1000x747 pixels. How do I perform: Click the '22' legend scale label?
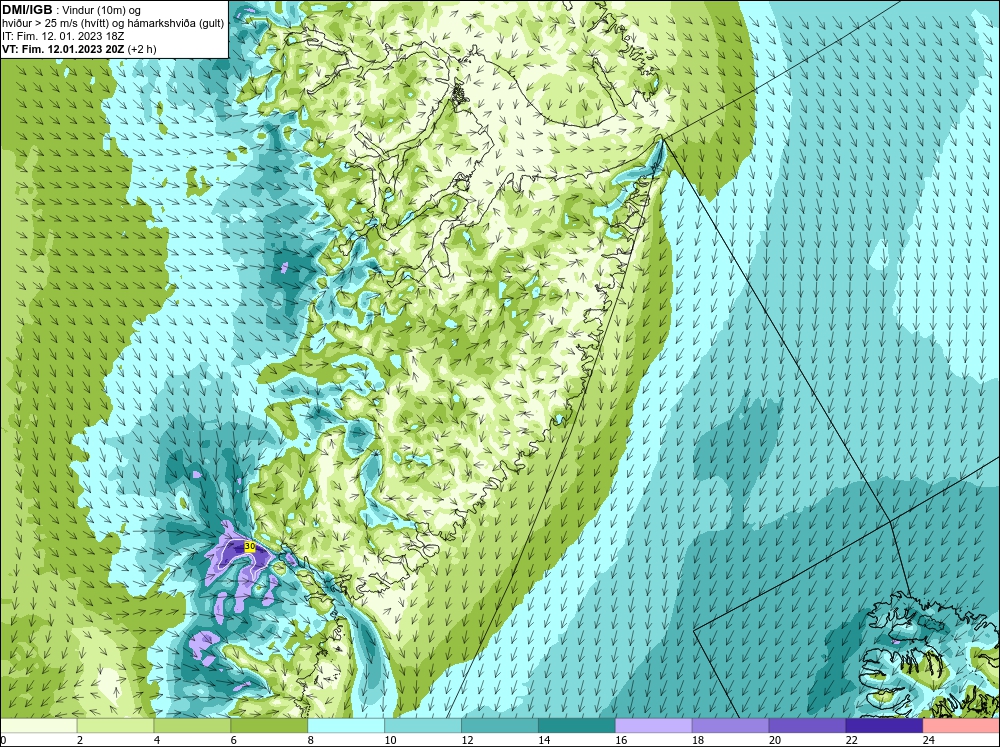coord(851,740)
